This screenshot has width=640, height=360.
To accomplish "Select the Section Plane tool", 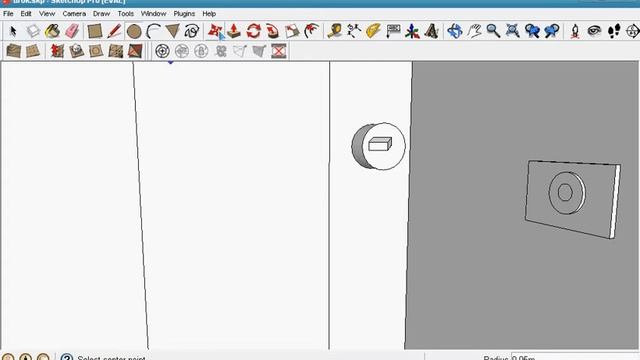I will (633, 31).
